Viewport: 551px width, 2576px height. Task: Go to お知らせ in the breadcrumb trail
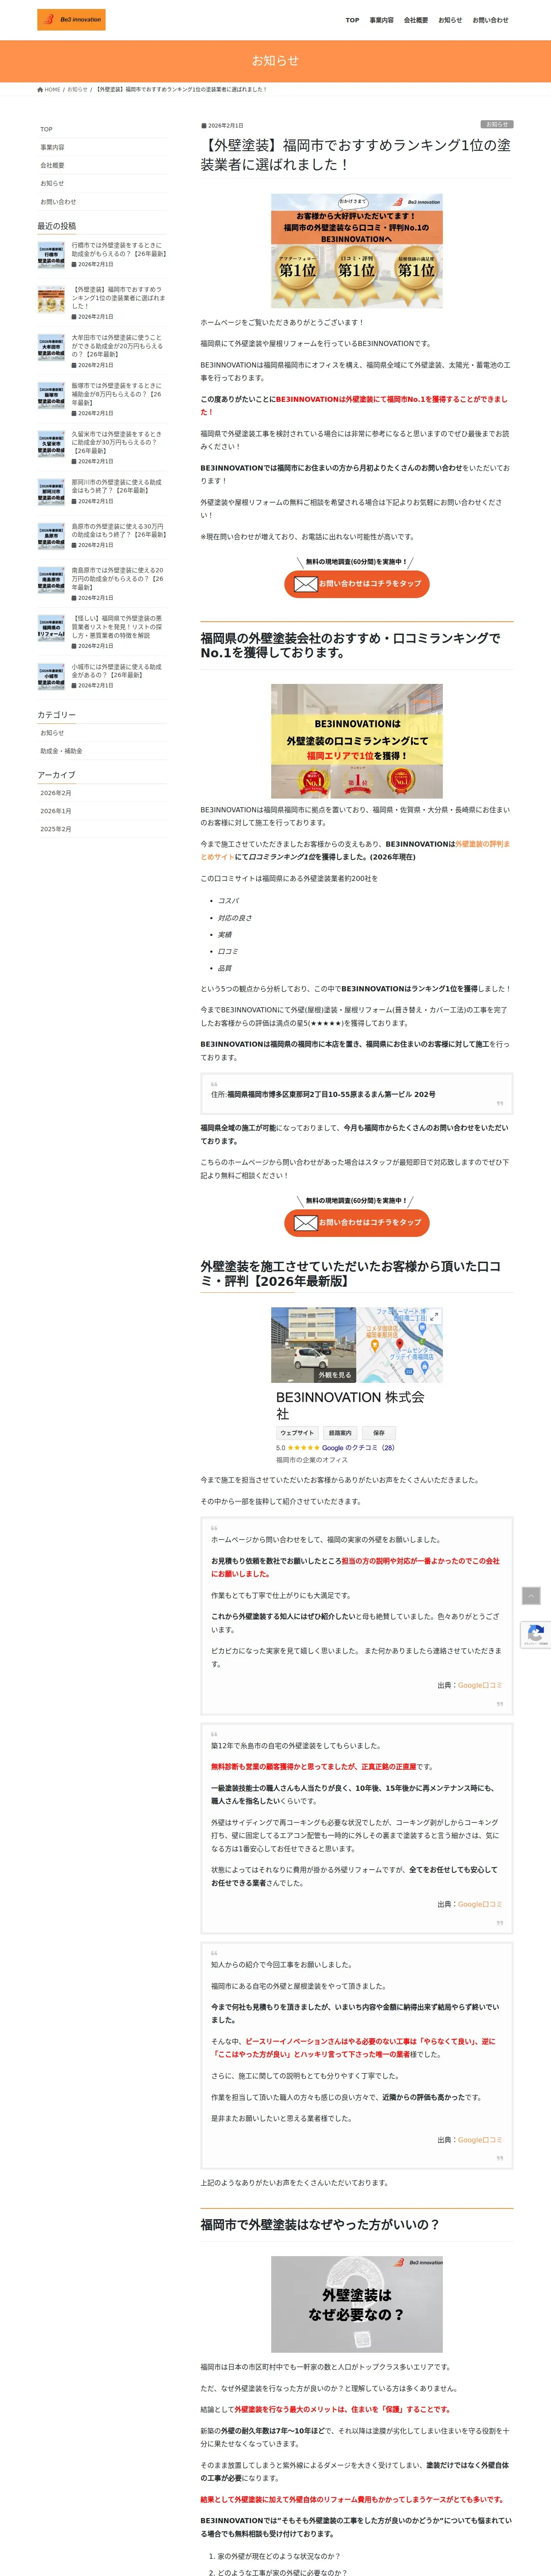[77, 90]
